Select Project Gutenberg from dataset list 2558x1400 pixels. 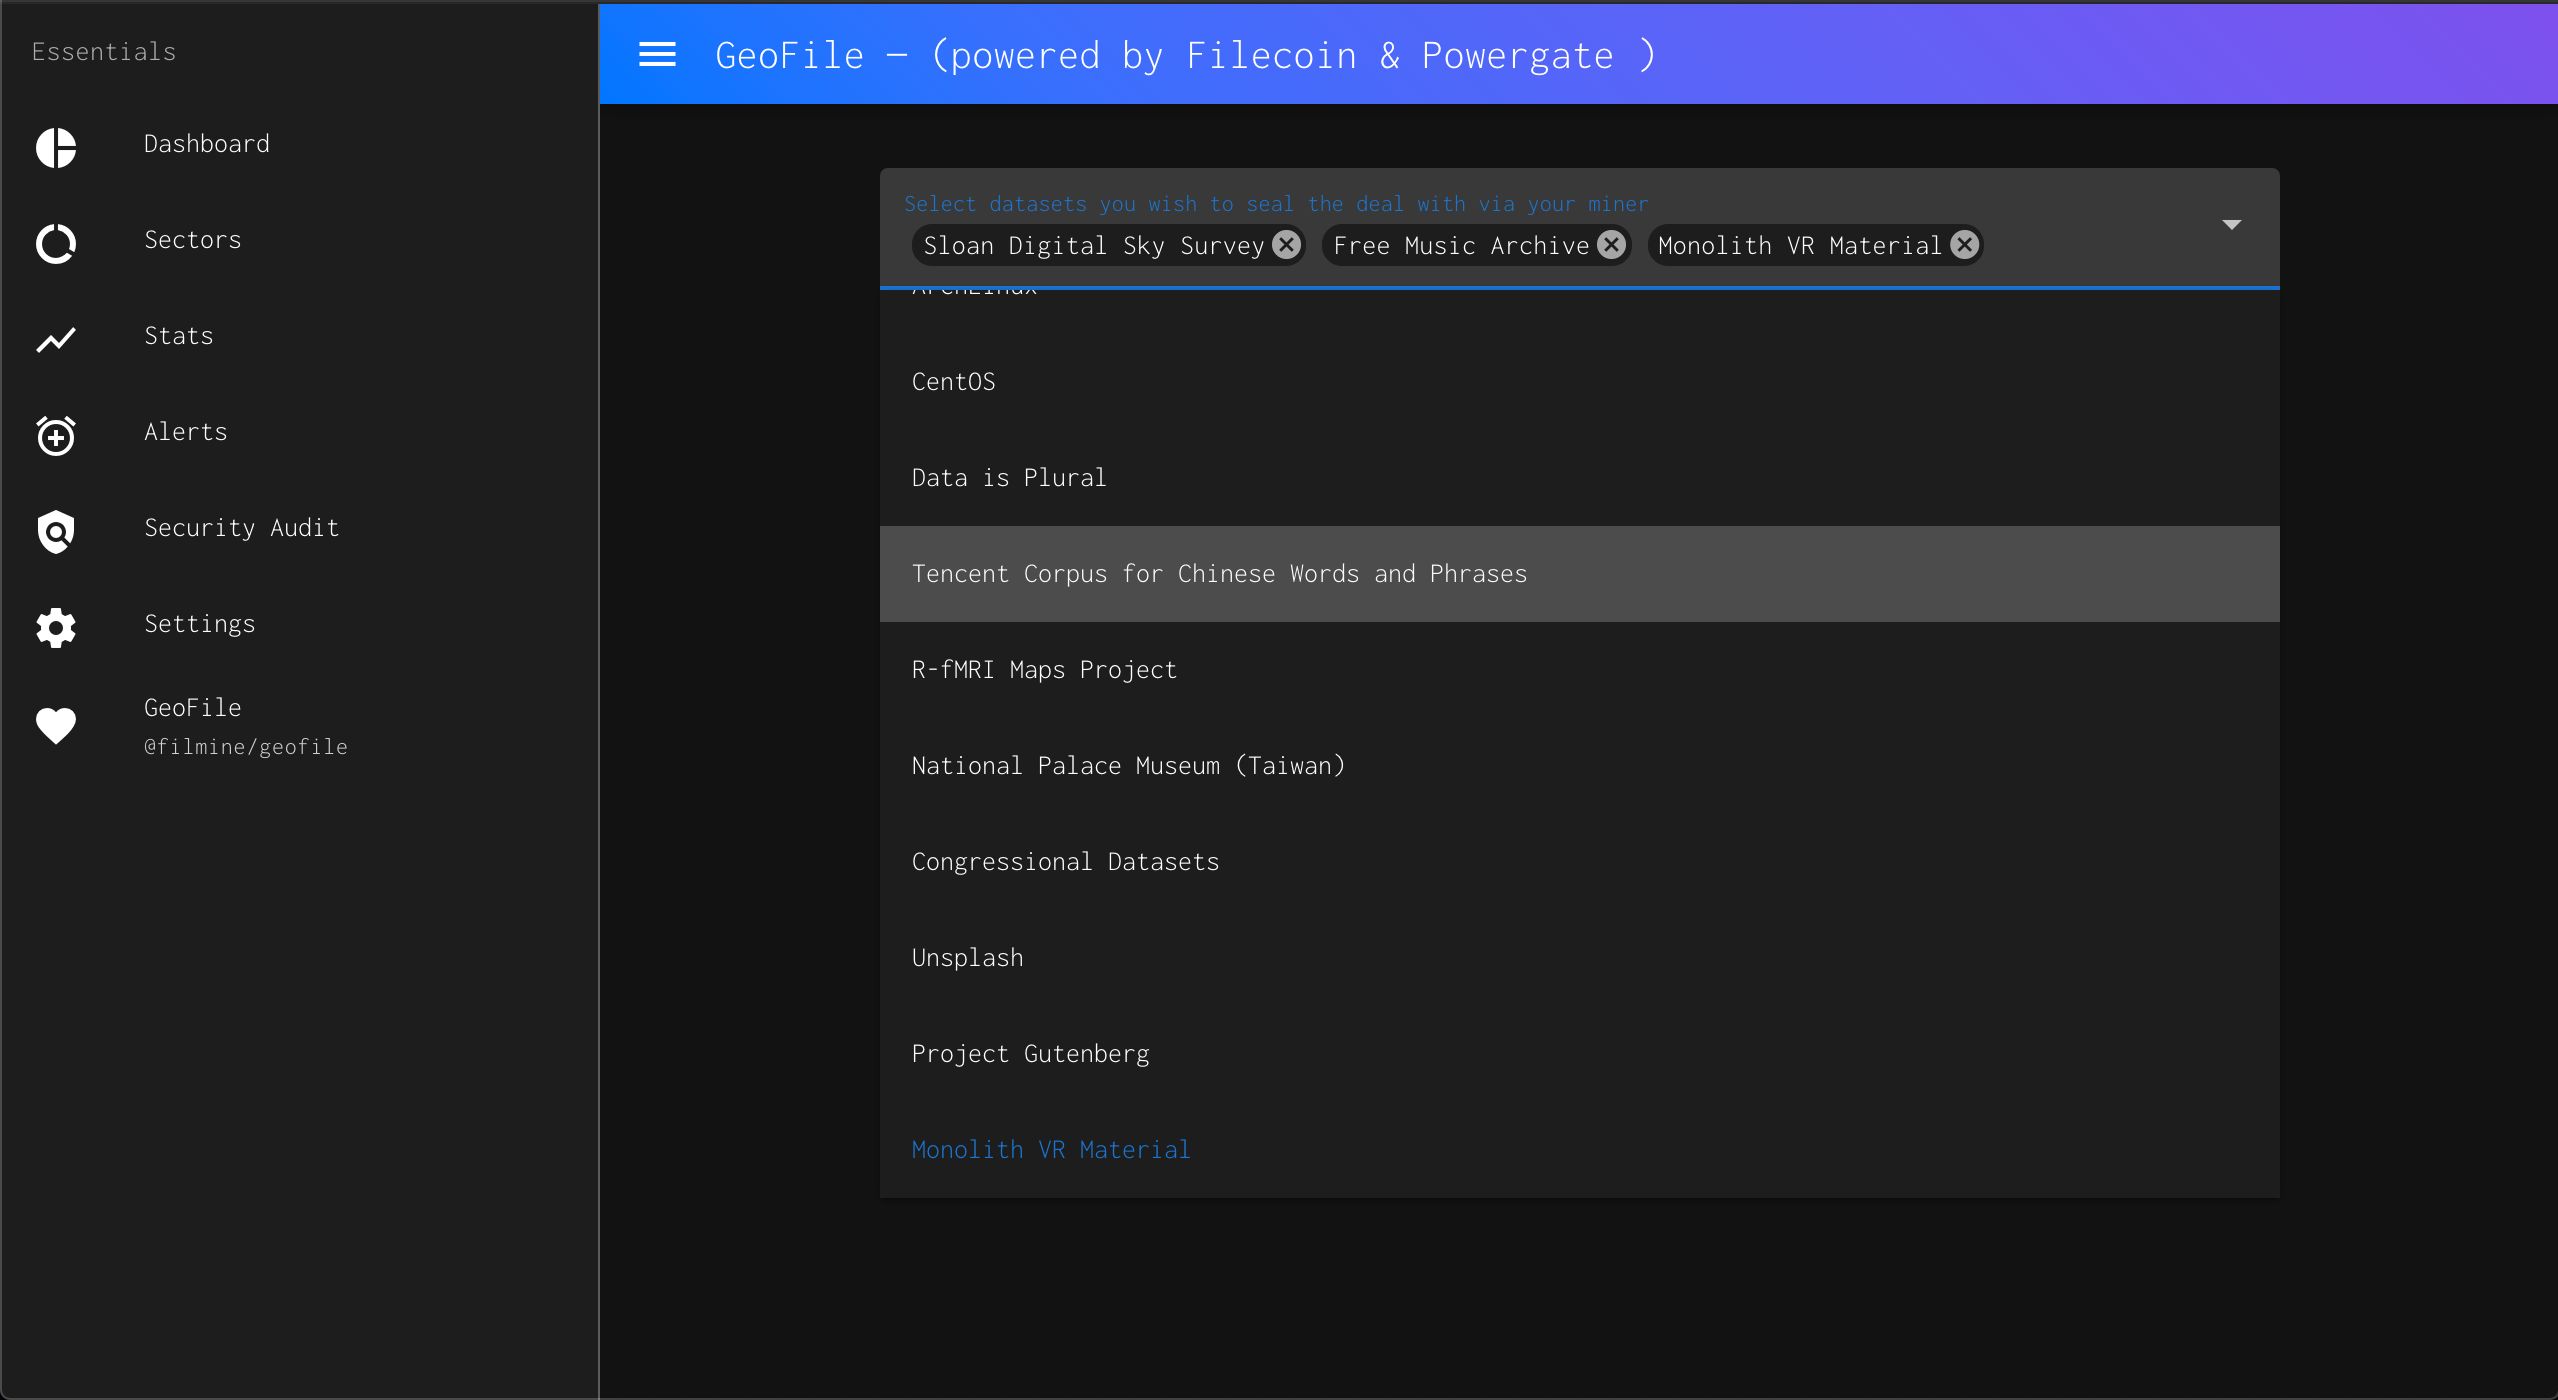tap(1031, 1053)
